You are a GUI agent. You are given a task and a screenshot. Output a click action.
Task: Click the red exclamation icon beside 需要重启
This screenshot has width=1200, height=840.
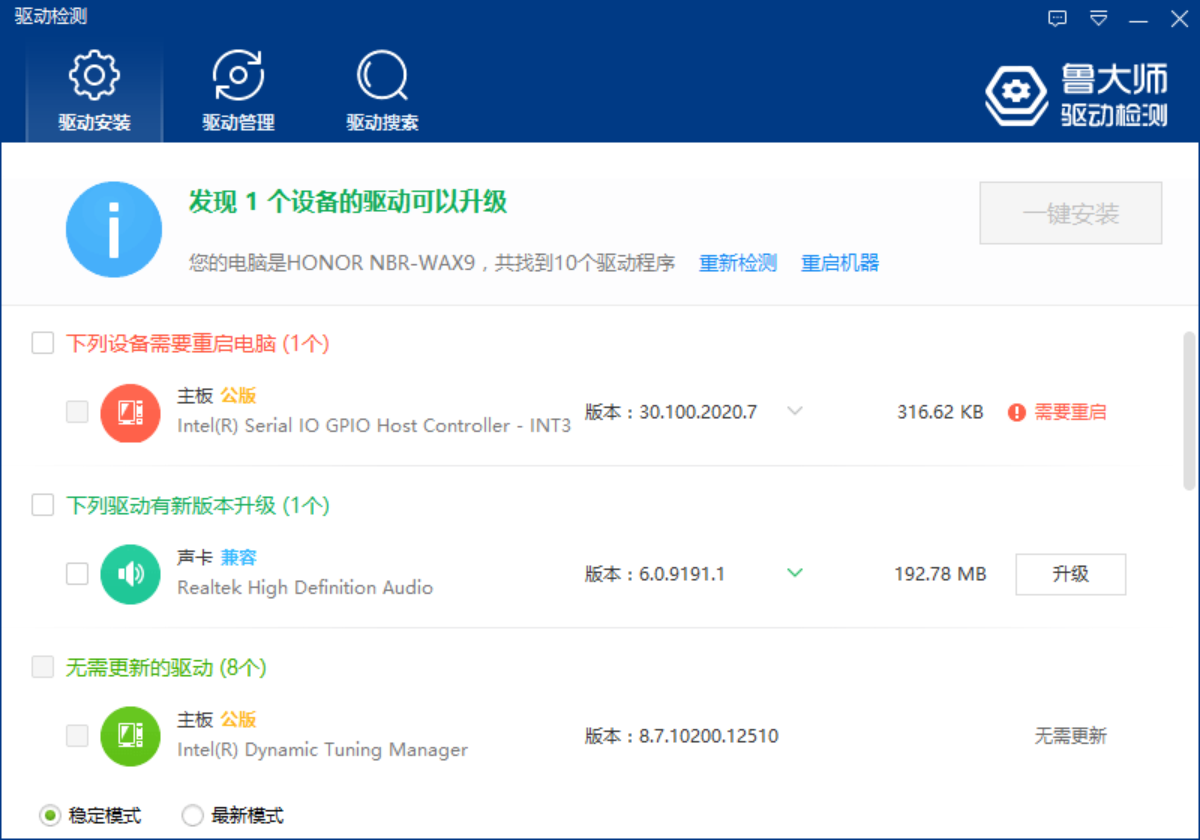click(x=1017, y=412)
